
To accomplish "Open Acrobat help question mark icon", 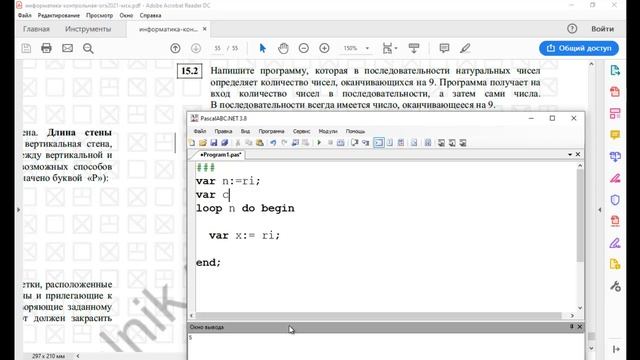I will (572, 29).
